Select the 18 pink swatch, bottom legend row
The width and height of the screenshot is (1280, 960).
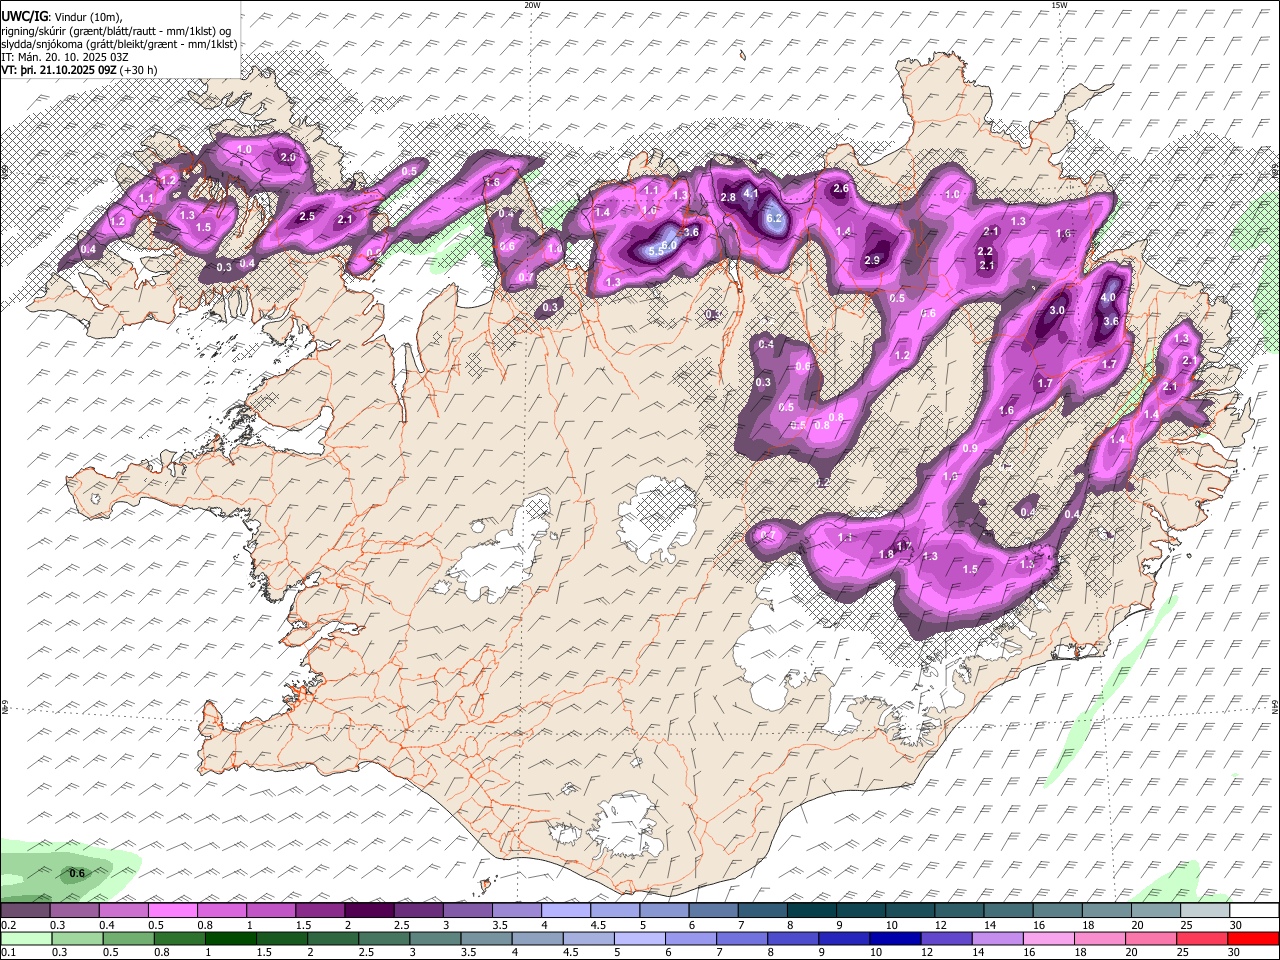pos(1101,938)
